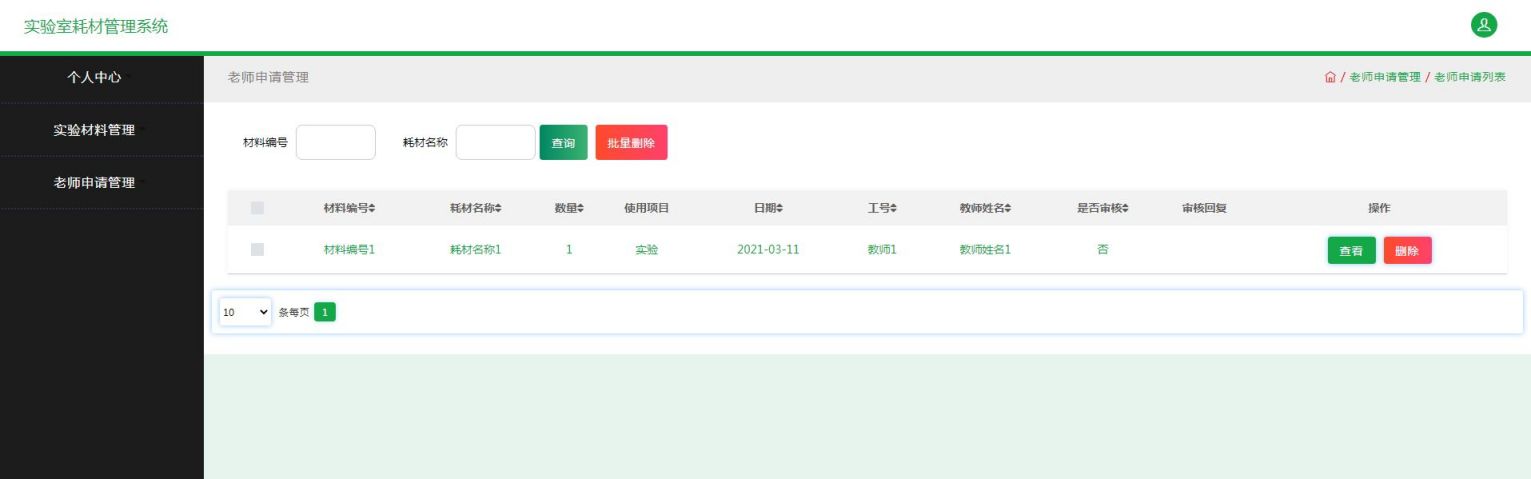Screen dimensions: 1531x479
Task: Click the 是否审核 cell 否
Action: pyautogui.click(x=1102, y=250)
